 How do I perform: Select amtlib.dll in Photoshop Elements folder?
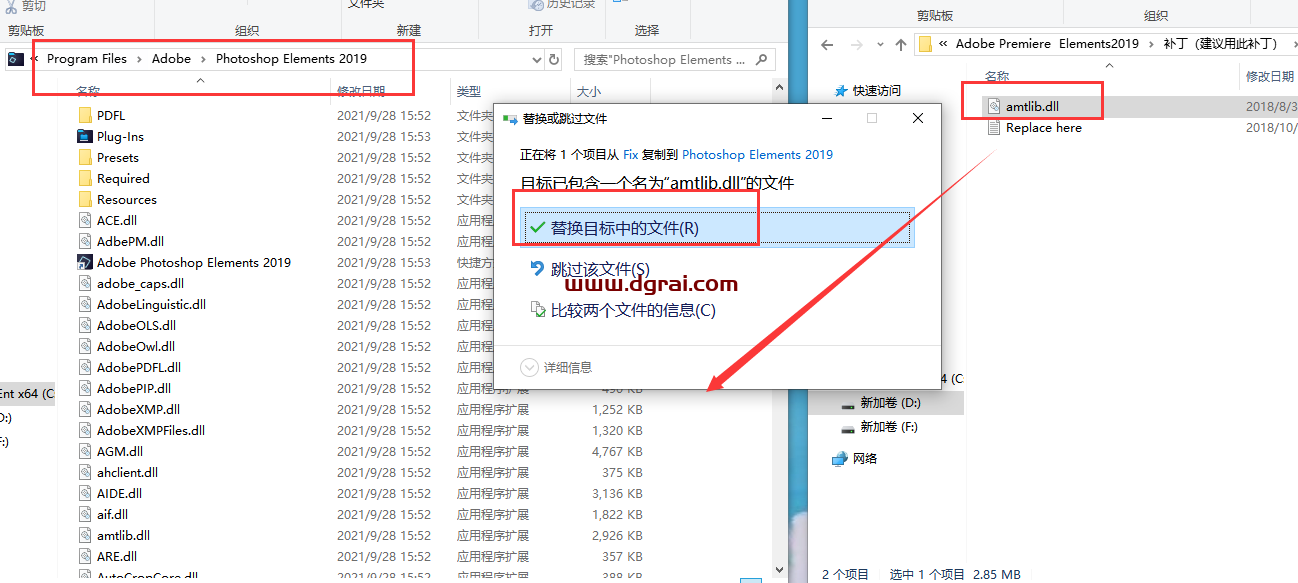(123, 536)
